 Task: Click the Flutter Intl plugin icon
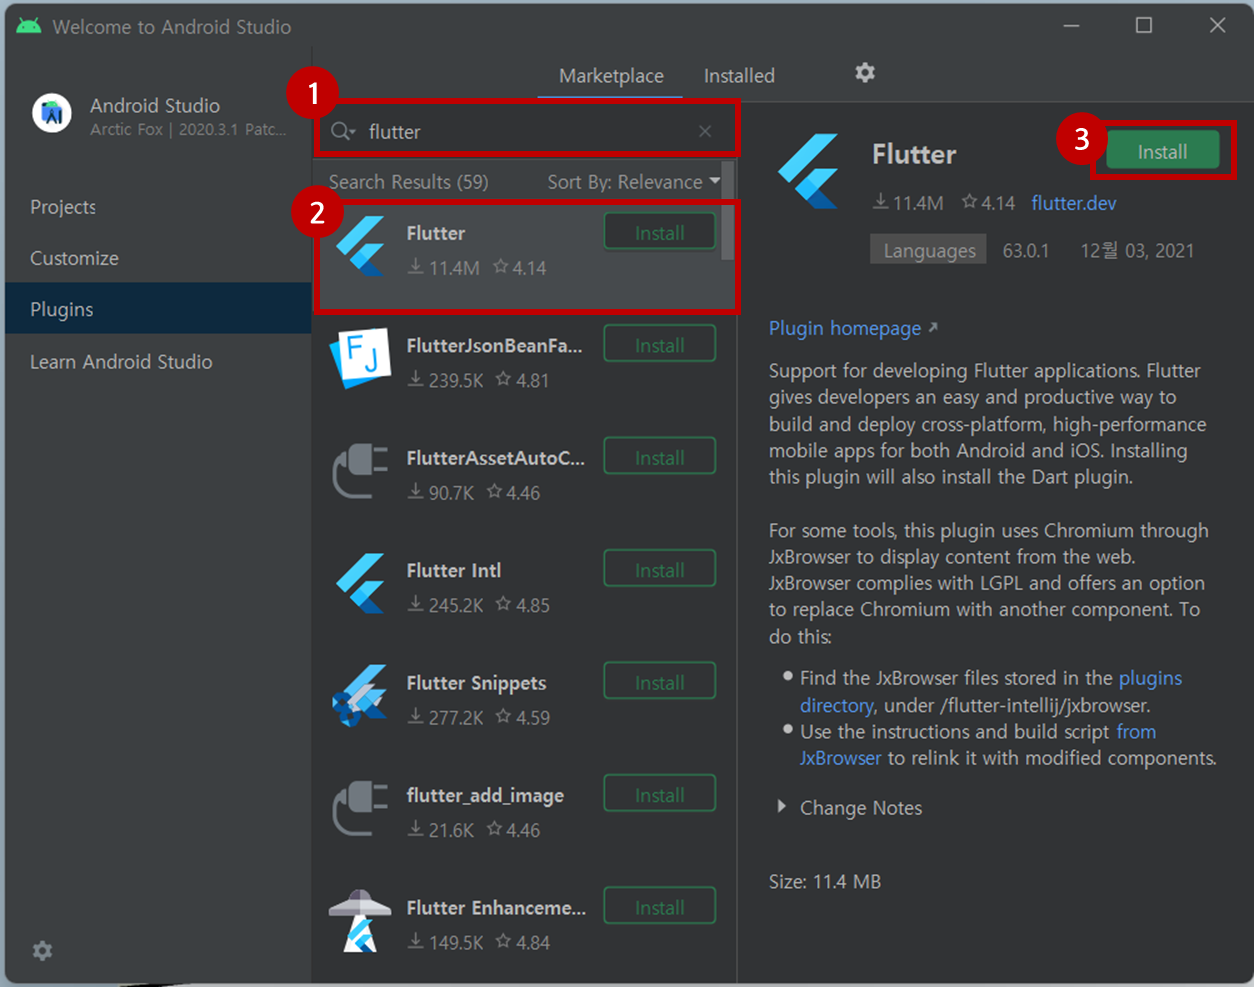tap(361, 583)
